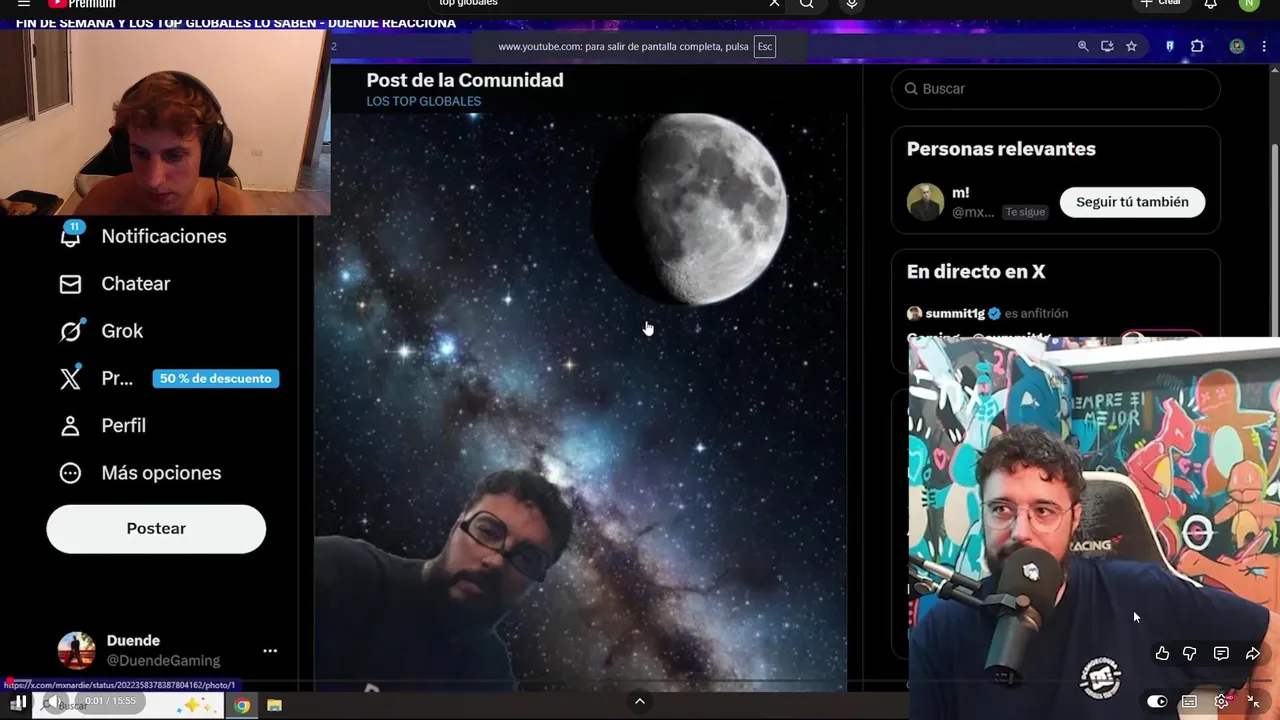The height and width of the screenshot is (720, 1280).
Task: Click the summit1g host name
Action: [x=955, y=313]
